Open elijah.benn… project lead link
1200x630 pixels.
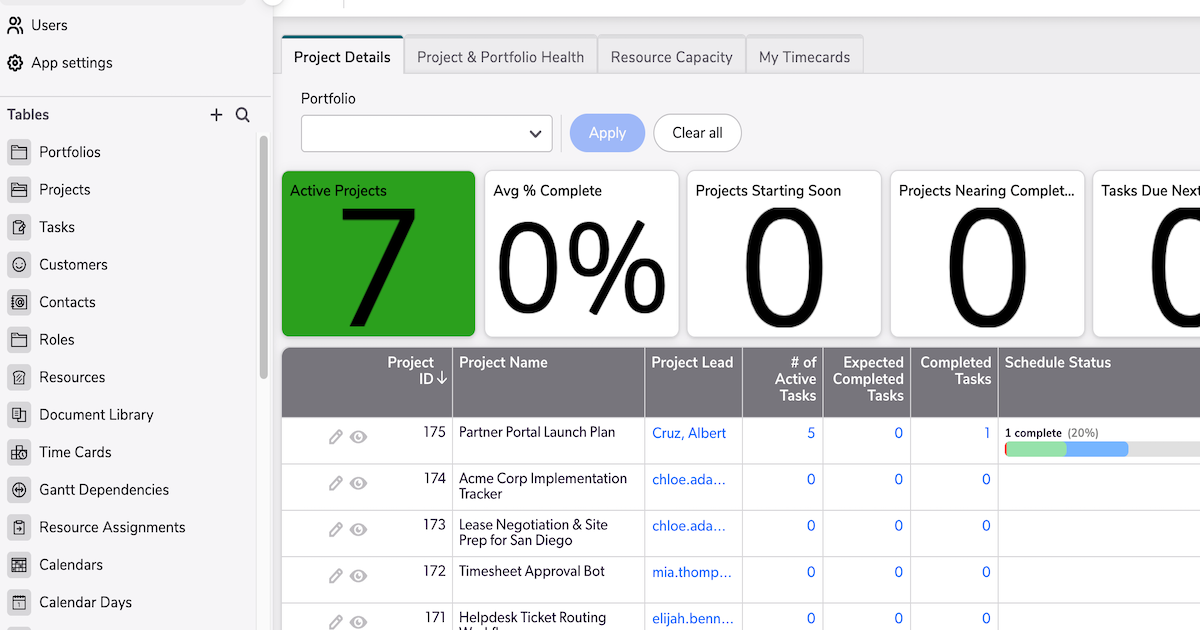[692, 618]
